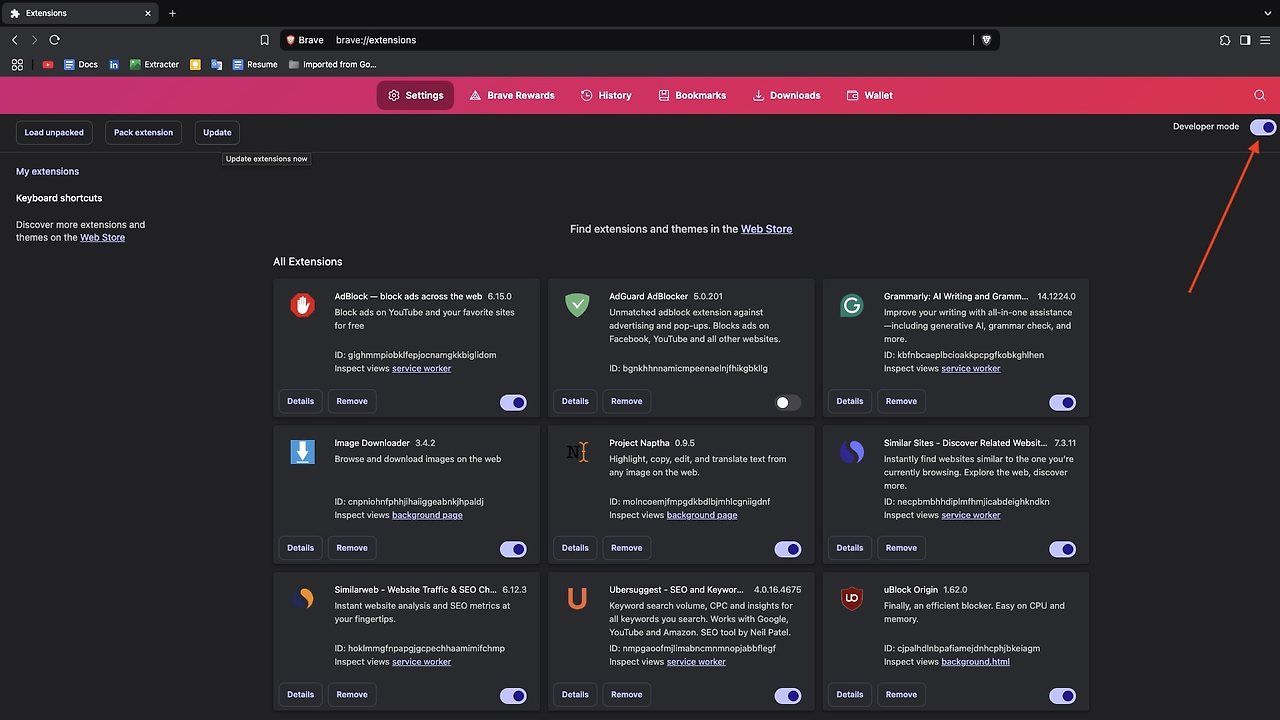Click the forward navigation arrow
The height and width of the screenshot is (720, 1280).
[x=34, y=40]
